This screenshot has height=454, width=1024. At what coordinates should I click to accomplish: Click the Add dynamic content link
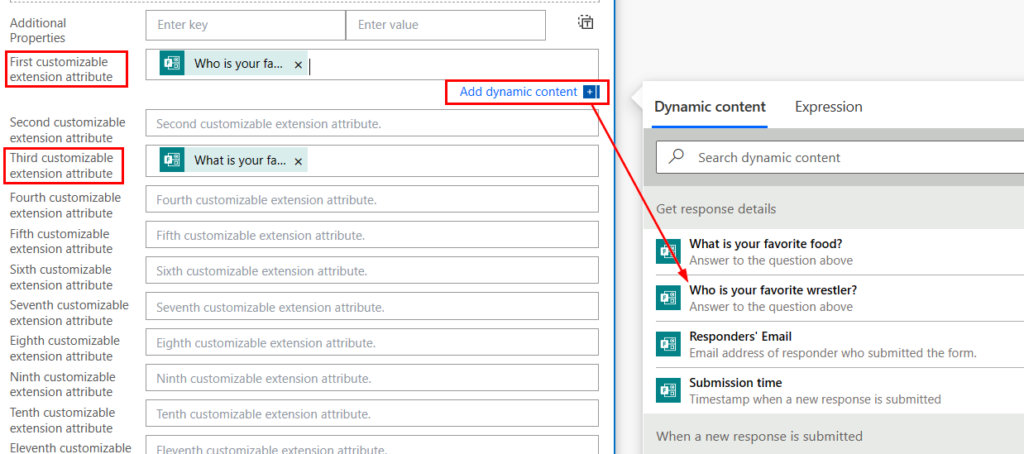tap(518, 92)
